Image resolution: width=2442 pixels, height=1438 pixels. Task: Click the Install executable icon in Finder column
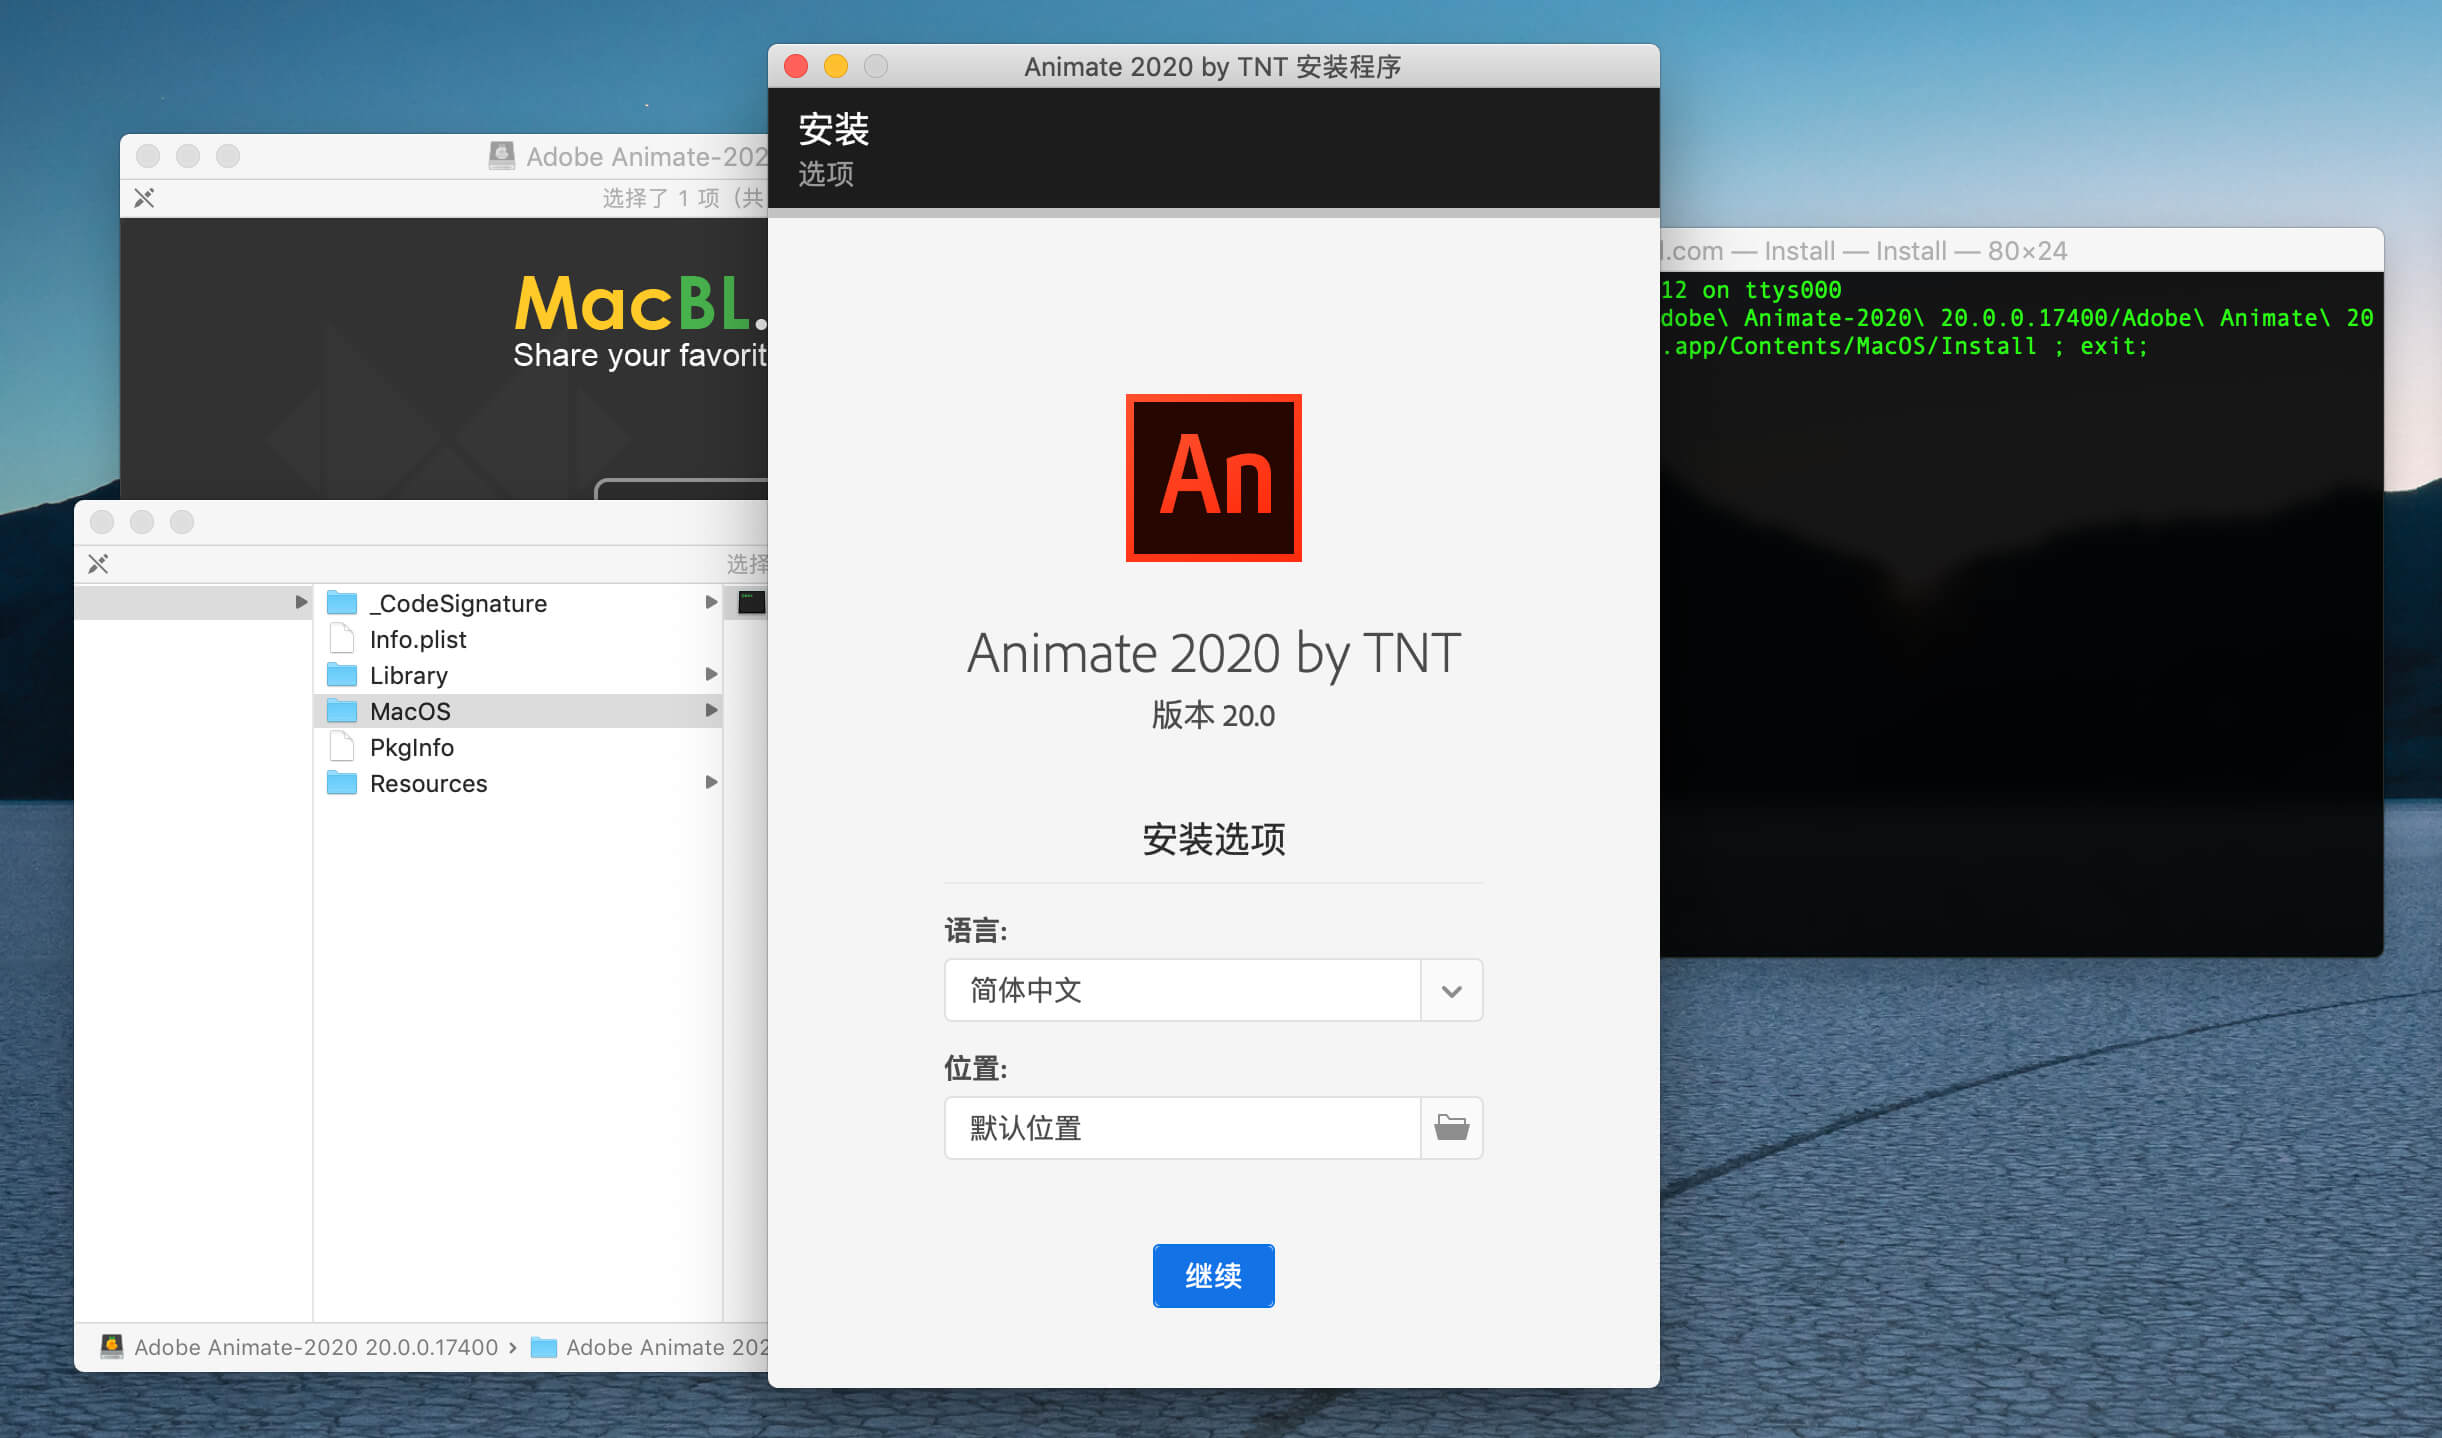coord(751,602)
